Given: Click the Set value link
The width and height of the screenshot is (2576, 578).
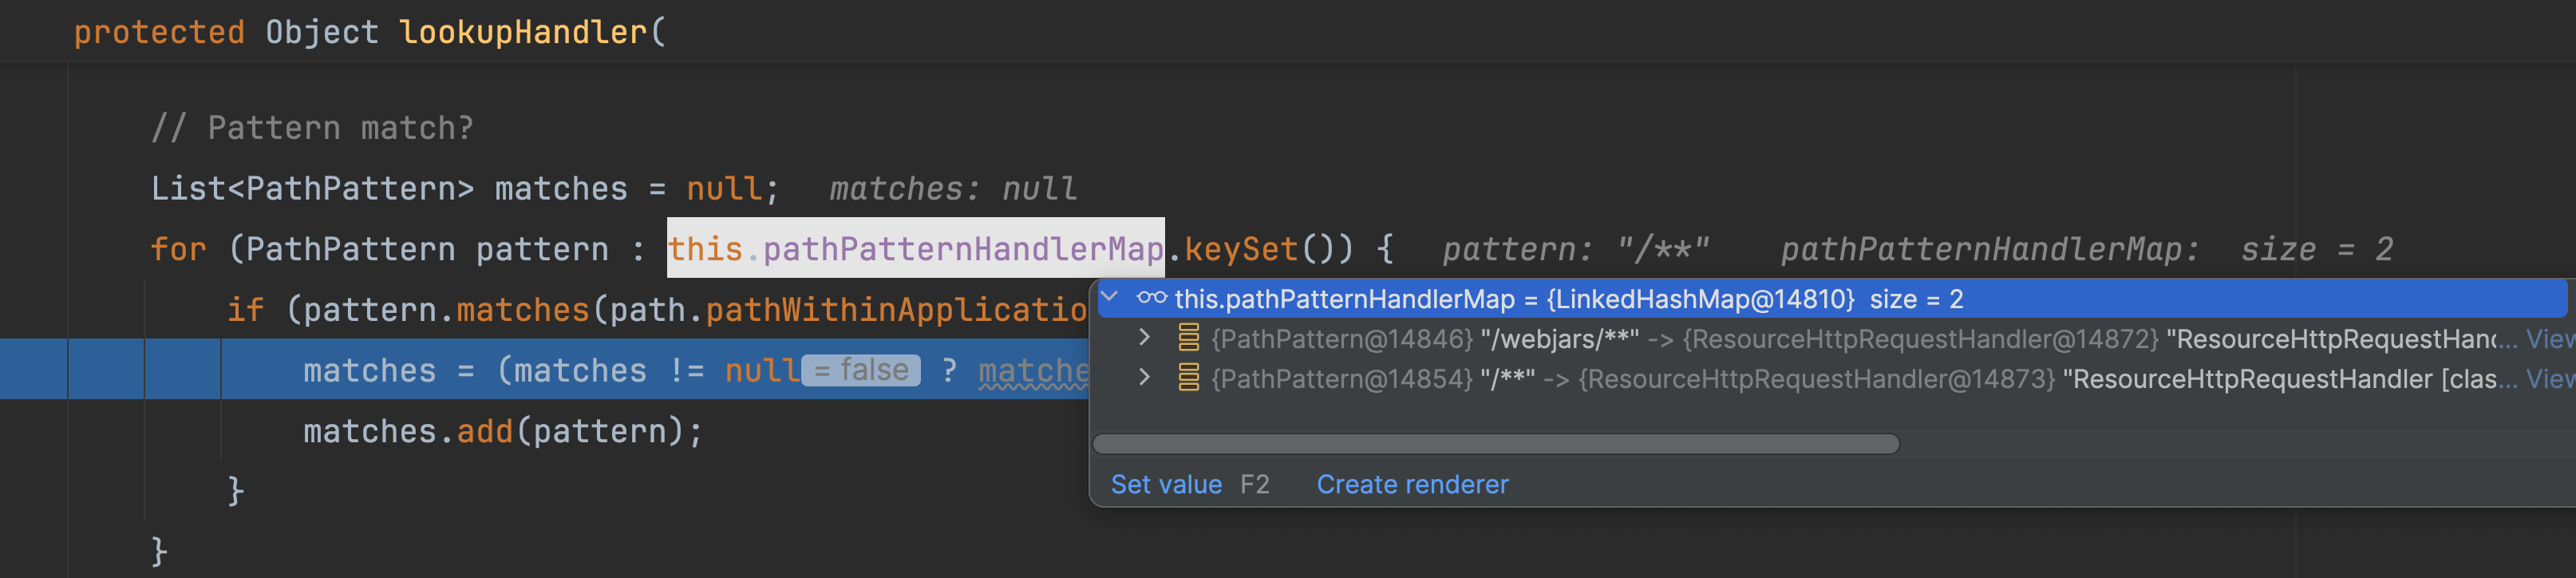Looking at the screenshot, I should (x=1166, y=485).
